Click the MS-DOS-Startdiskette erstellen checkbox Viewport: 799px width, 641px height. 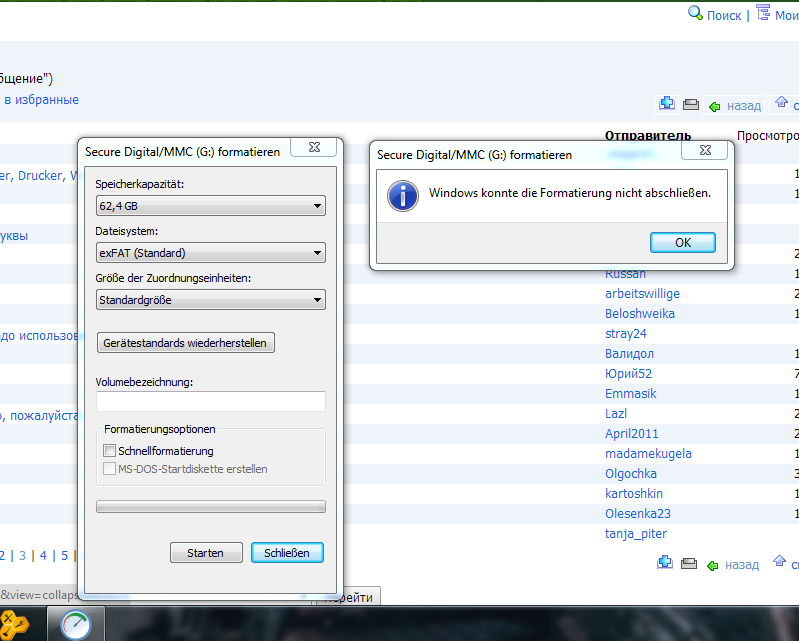click(110, 469)
